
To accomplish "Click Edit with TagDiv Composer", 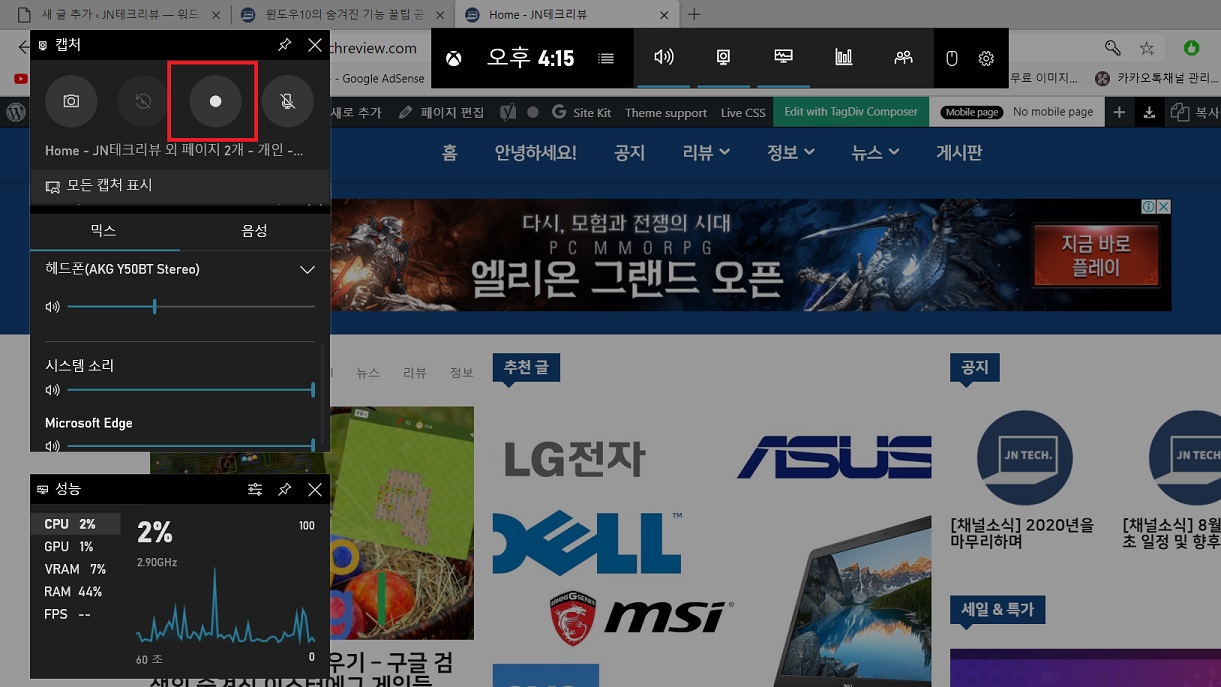I will 851,112.
